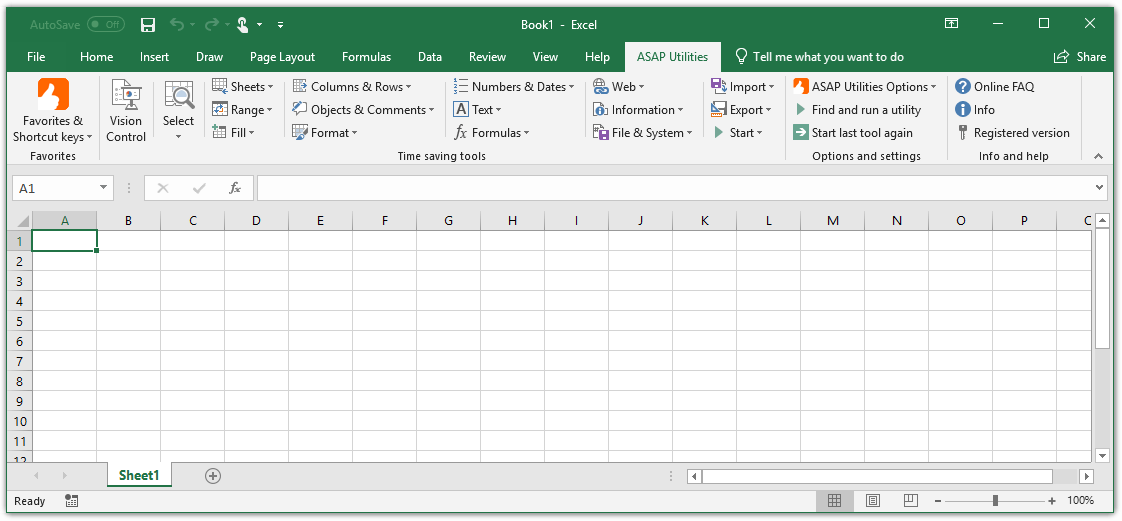The image size is (1122, 521).
Task: Click the Favorites & Shortcut keys icon
Action: pos(53,95)
